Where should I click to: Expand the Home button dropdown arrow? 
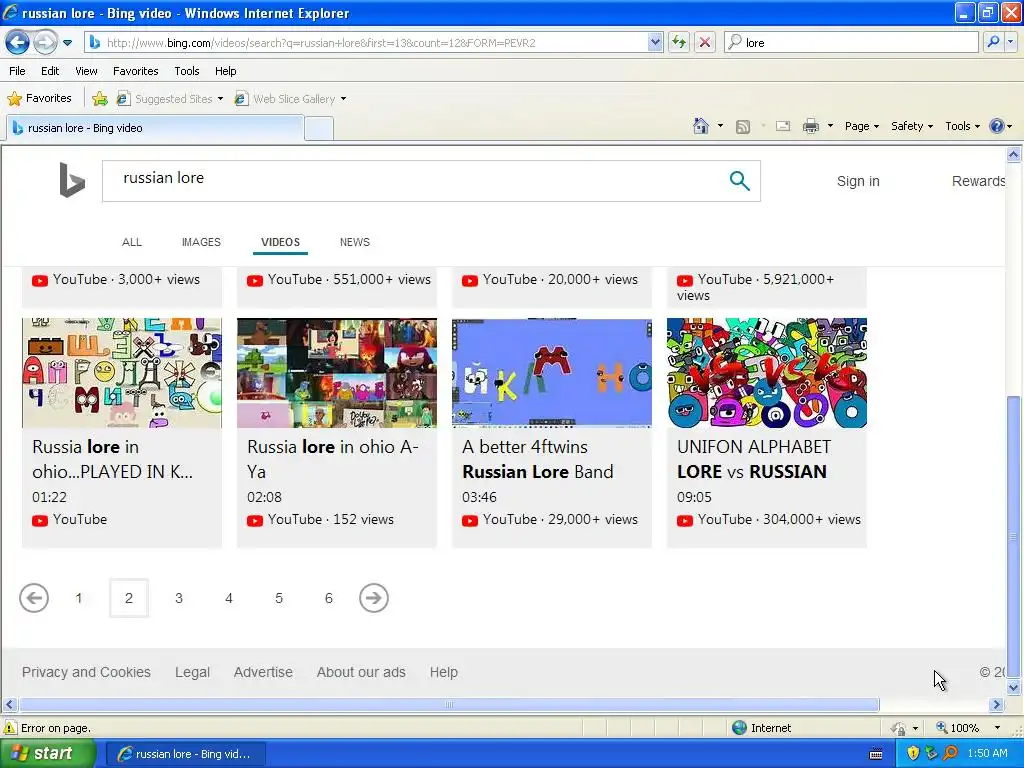tap(720, 126)
